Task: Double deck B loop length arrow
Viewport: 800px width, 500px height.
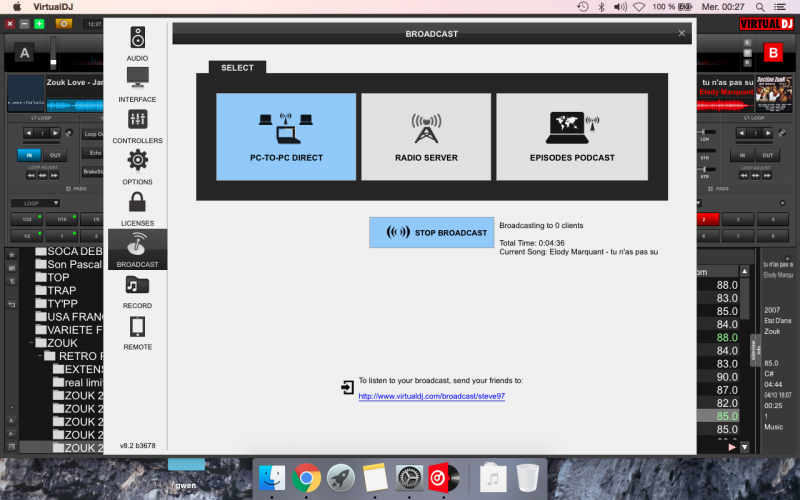Action: 768,133
